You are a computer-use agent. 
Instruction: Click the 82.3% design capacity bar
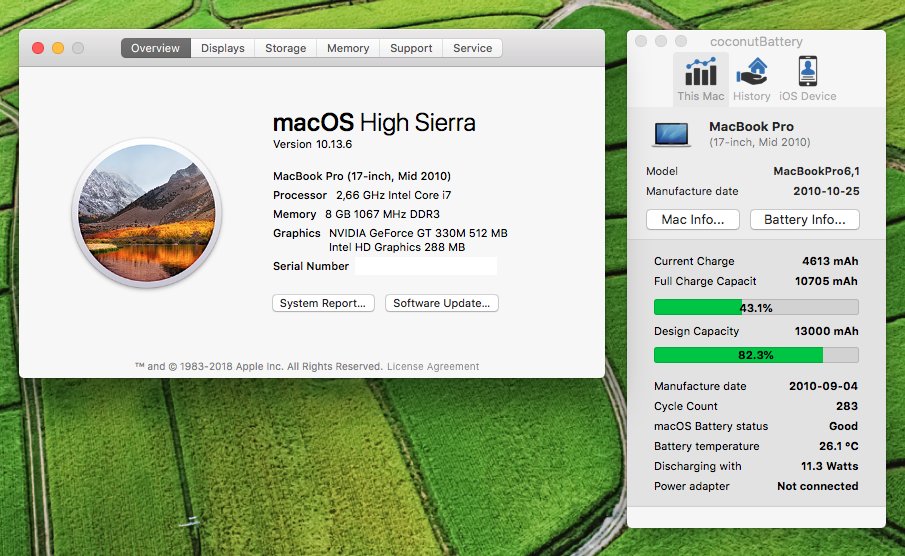756,355
